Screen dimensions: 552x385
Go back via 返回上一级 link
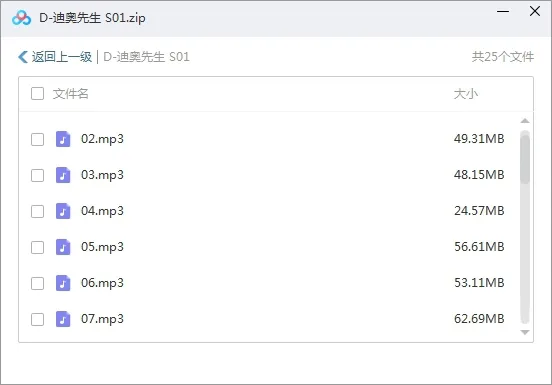click(62, 57)
